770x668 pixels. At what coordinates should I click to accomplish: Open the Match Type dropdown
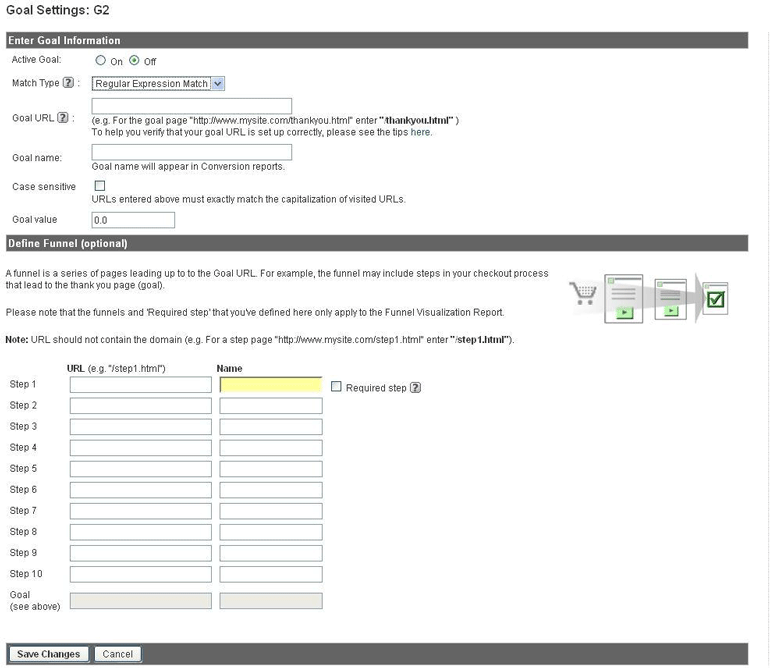point(158,84)
